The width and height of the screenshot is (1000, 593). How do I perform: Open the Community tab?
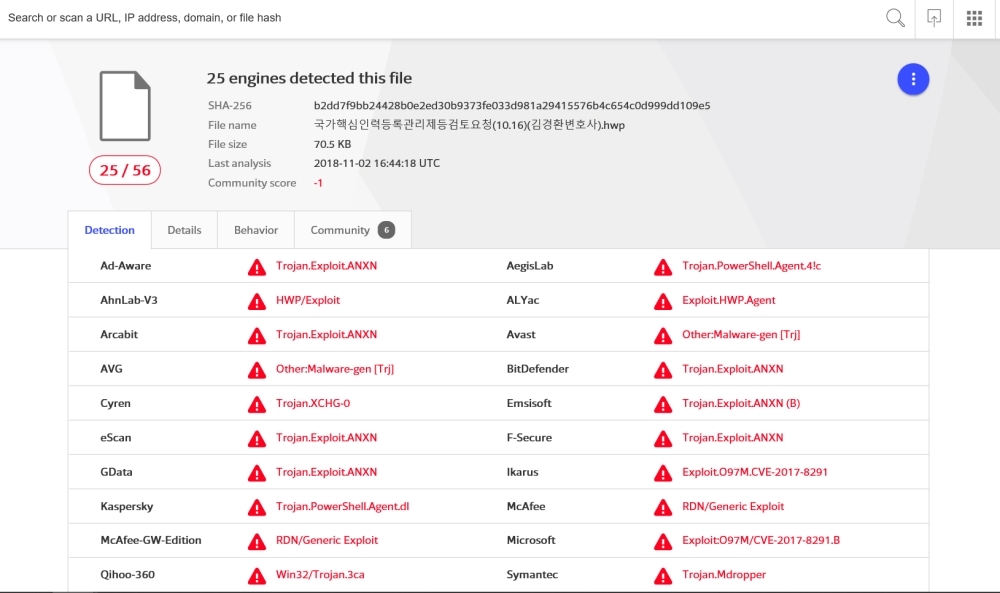click(353, 230)
